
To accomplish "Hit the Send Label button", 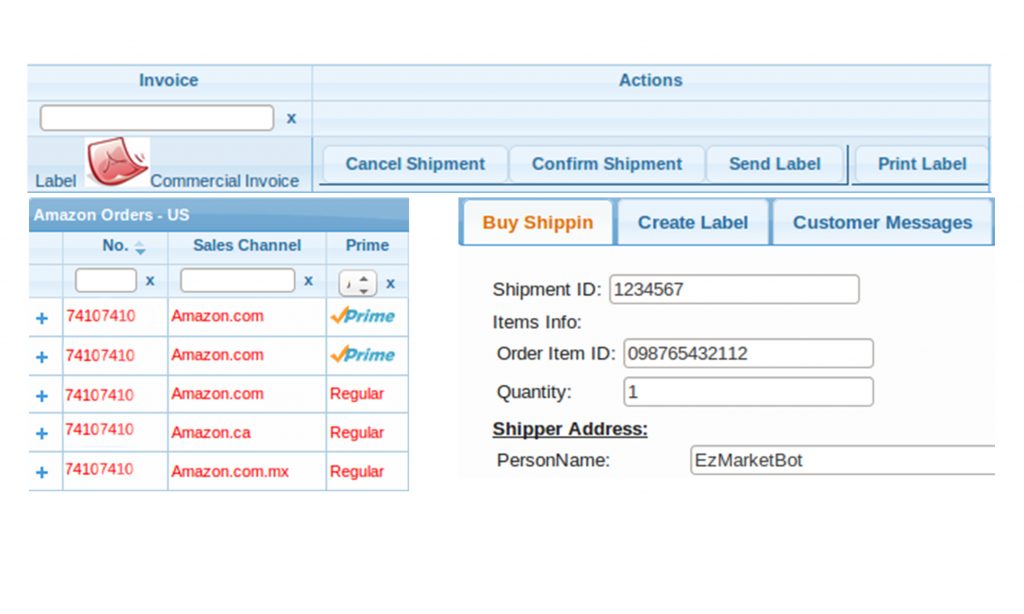I will pos(775,164).
